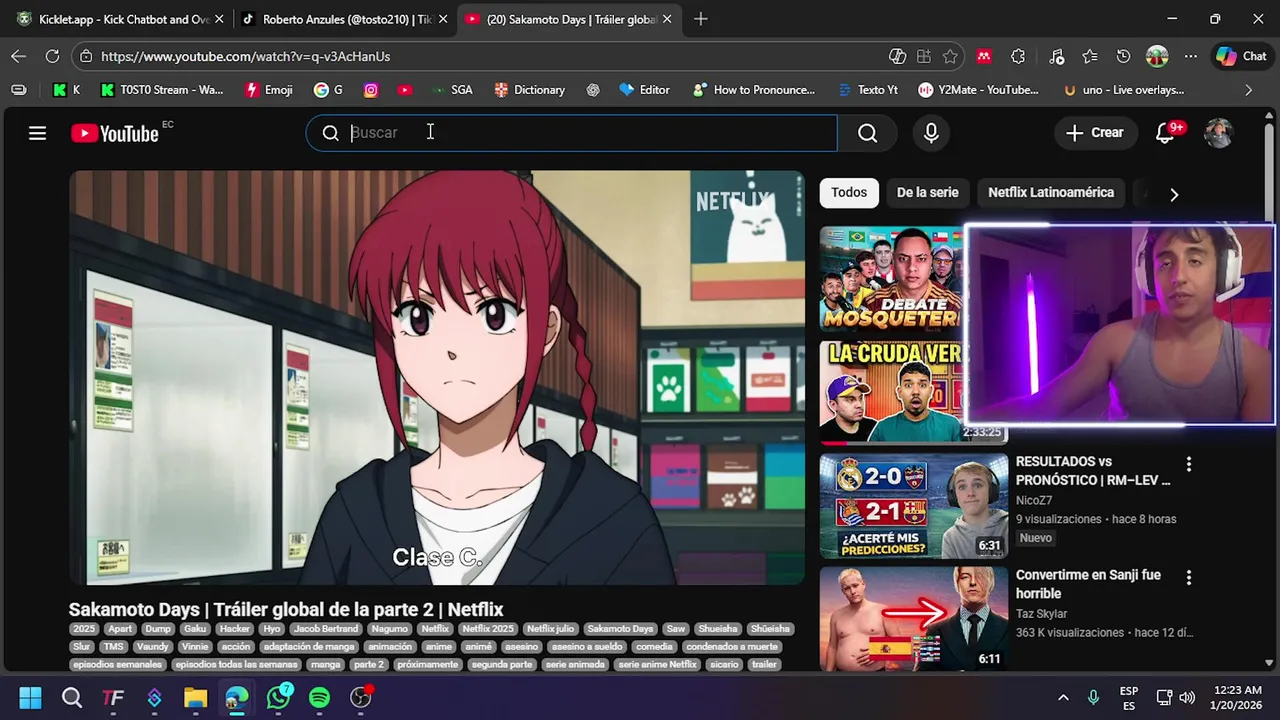
Task: Click the browser address bar URL
Action: pyautogui.click(x=245, y=57)
